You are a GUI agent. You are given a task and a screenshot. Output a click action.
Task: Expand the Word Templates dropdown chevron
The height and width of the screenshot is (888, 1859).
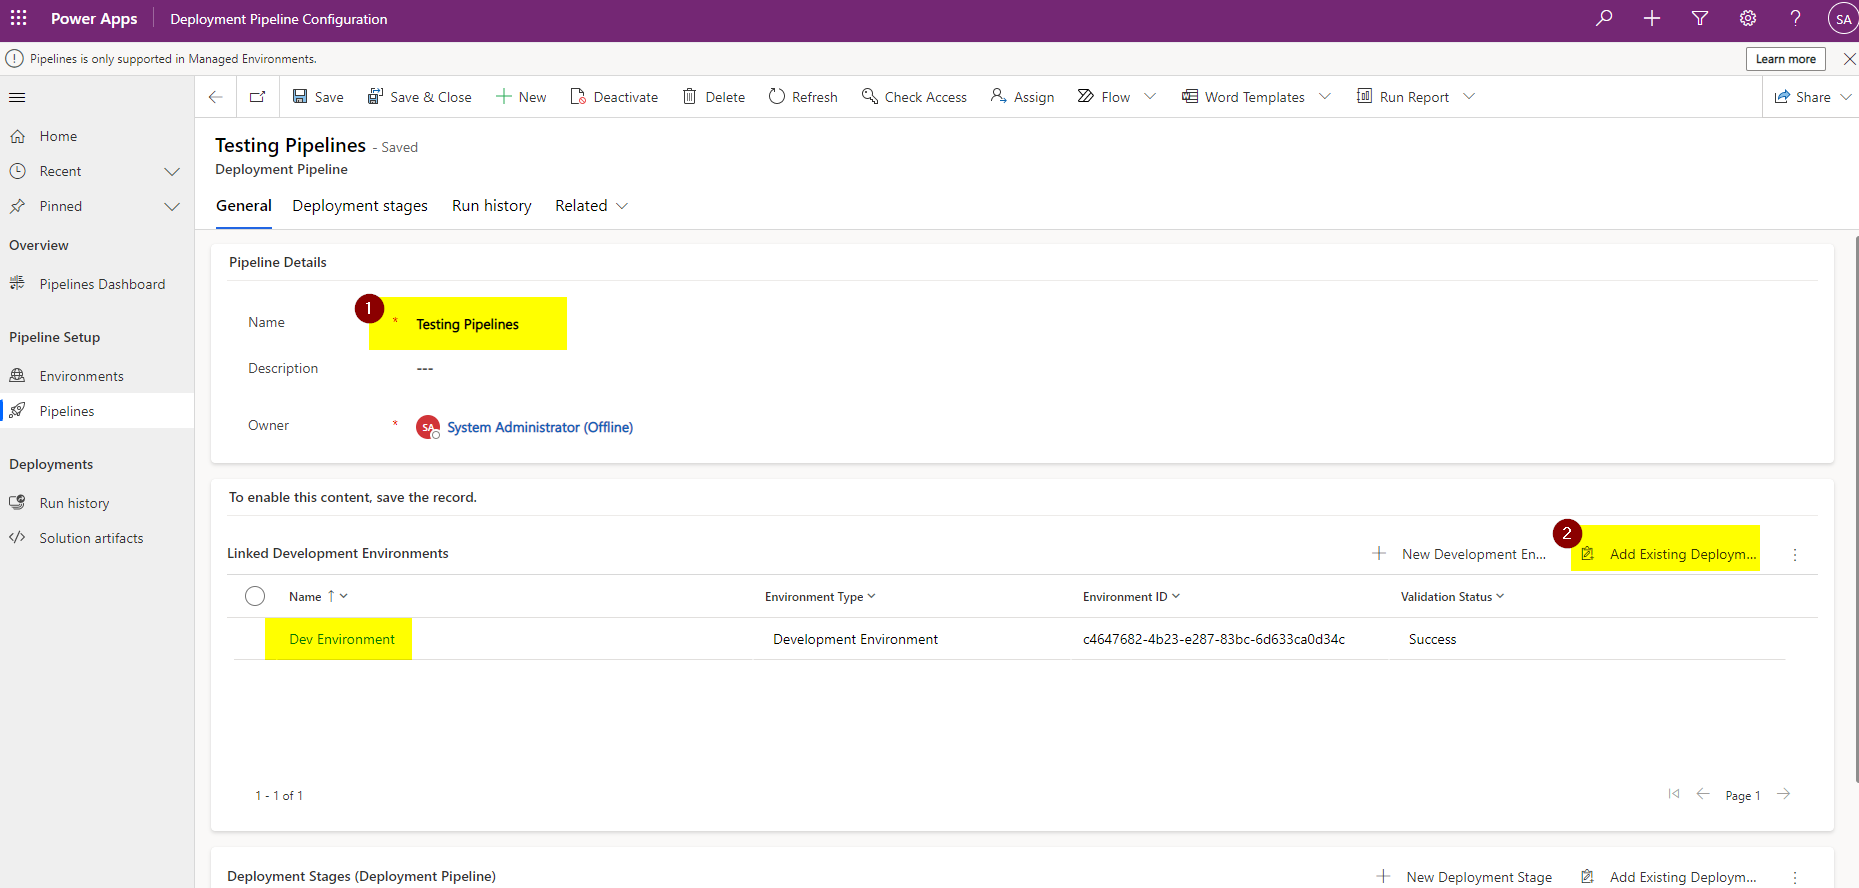click(1325, 97)
